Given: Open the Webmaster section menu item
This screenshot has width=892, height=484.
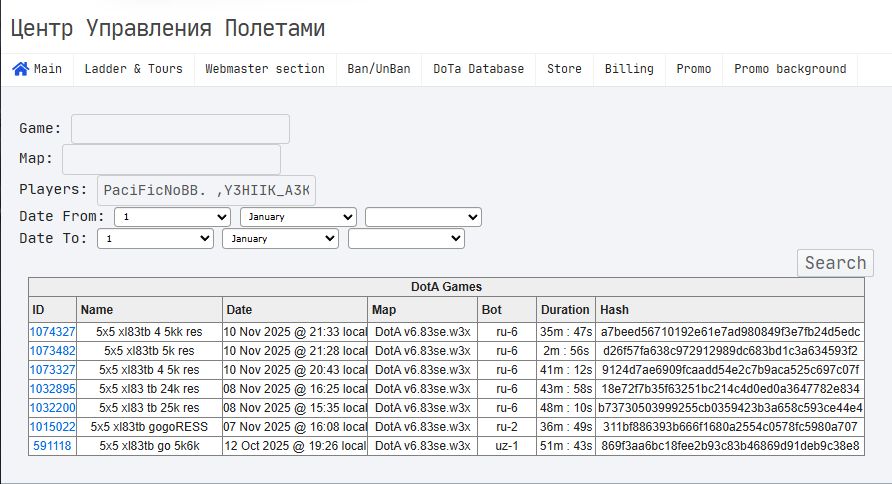Looking at the screenshot, I should pyautogui.click(x=265, y=69).
